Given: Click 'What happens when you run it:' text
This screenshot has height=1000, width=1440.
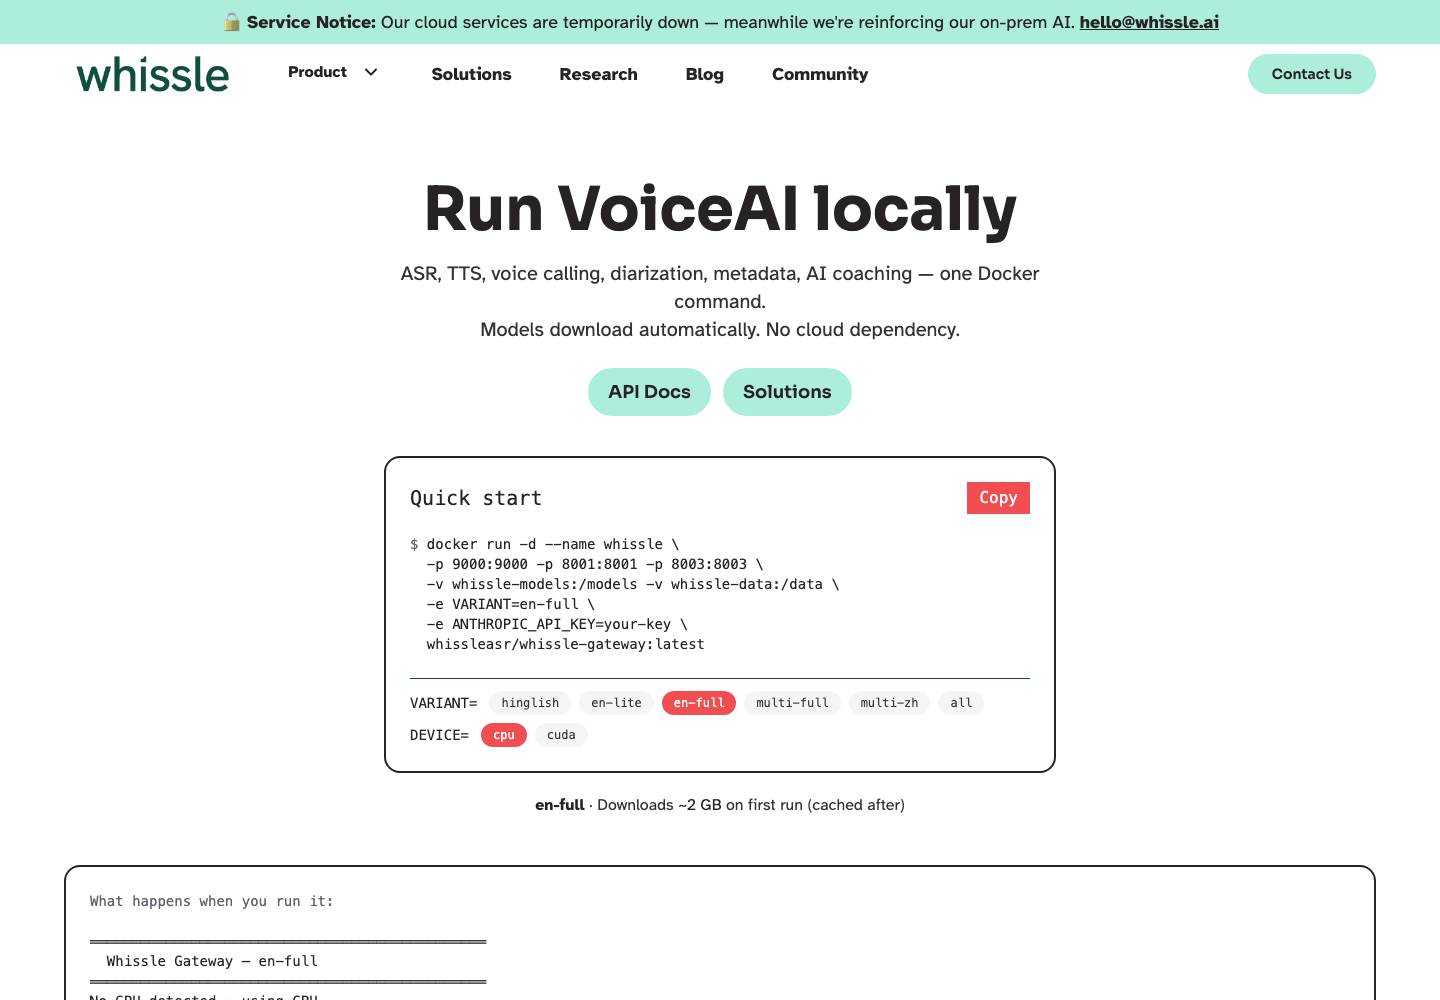Looking at the screenshot, I should [x=211, y=901].
